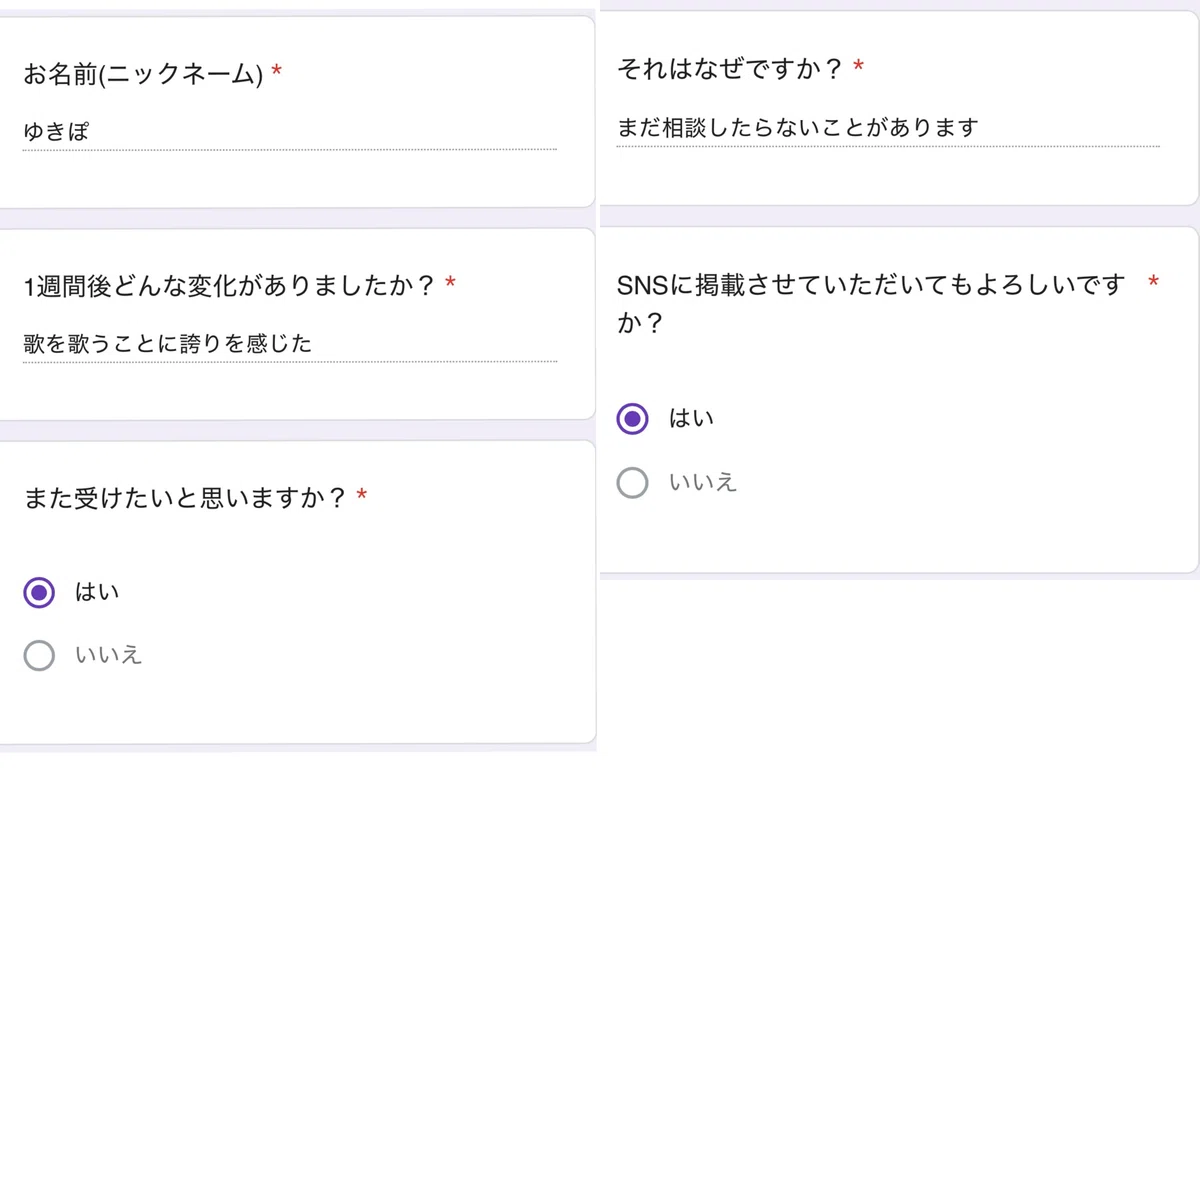Click the いいえ label under the SNS question
This screenshot has height=1200, width=1200.
[x=702, y=482]
